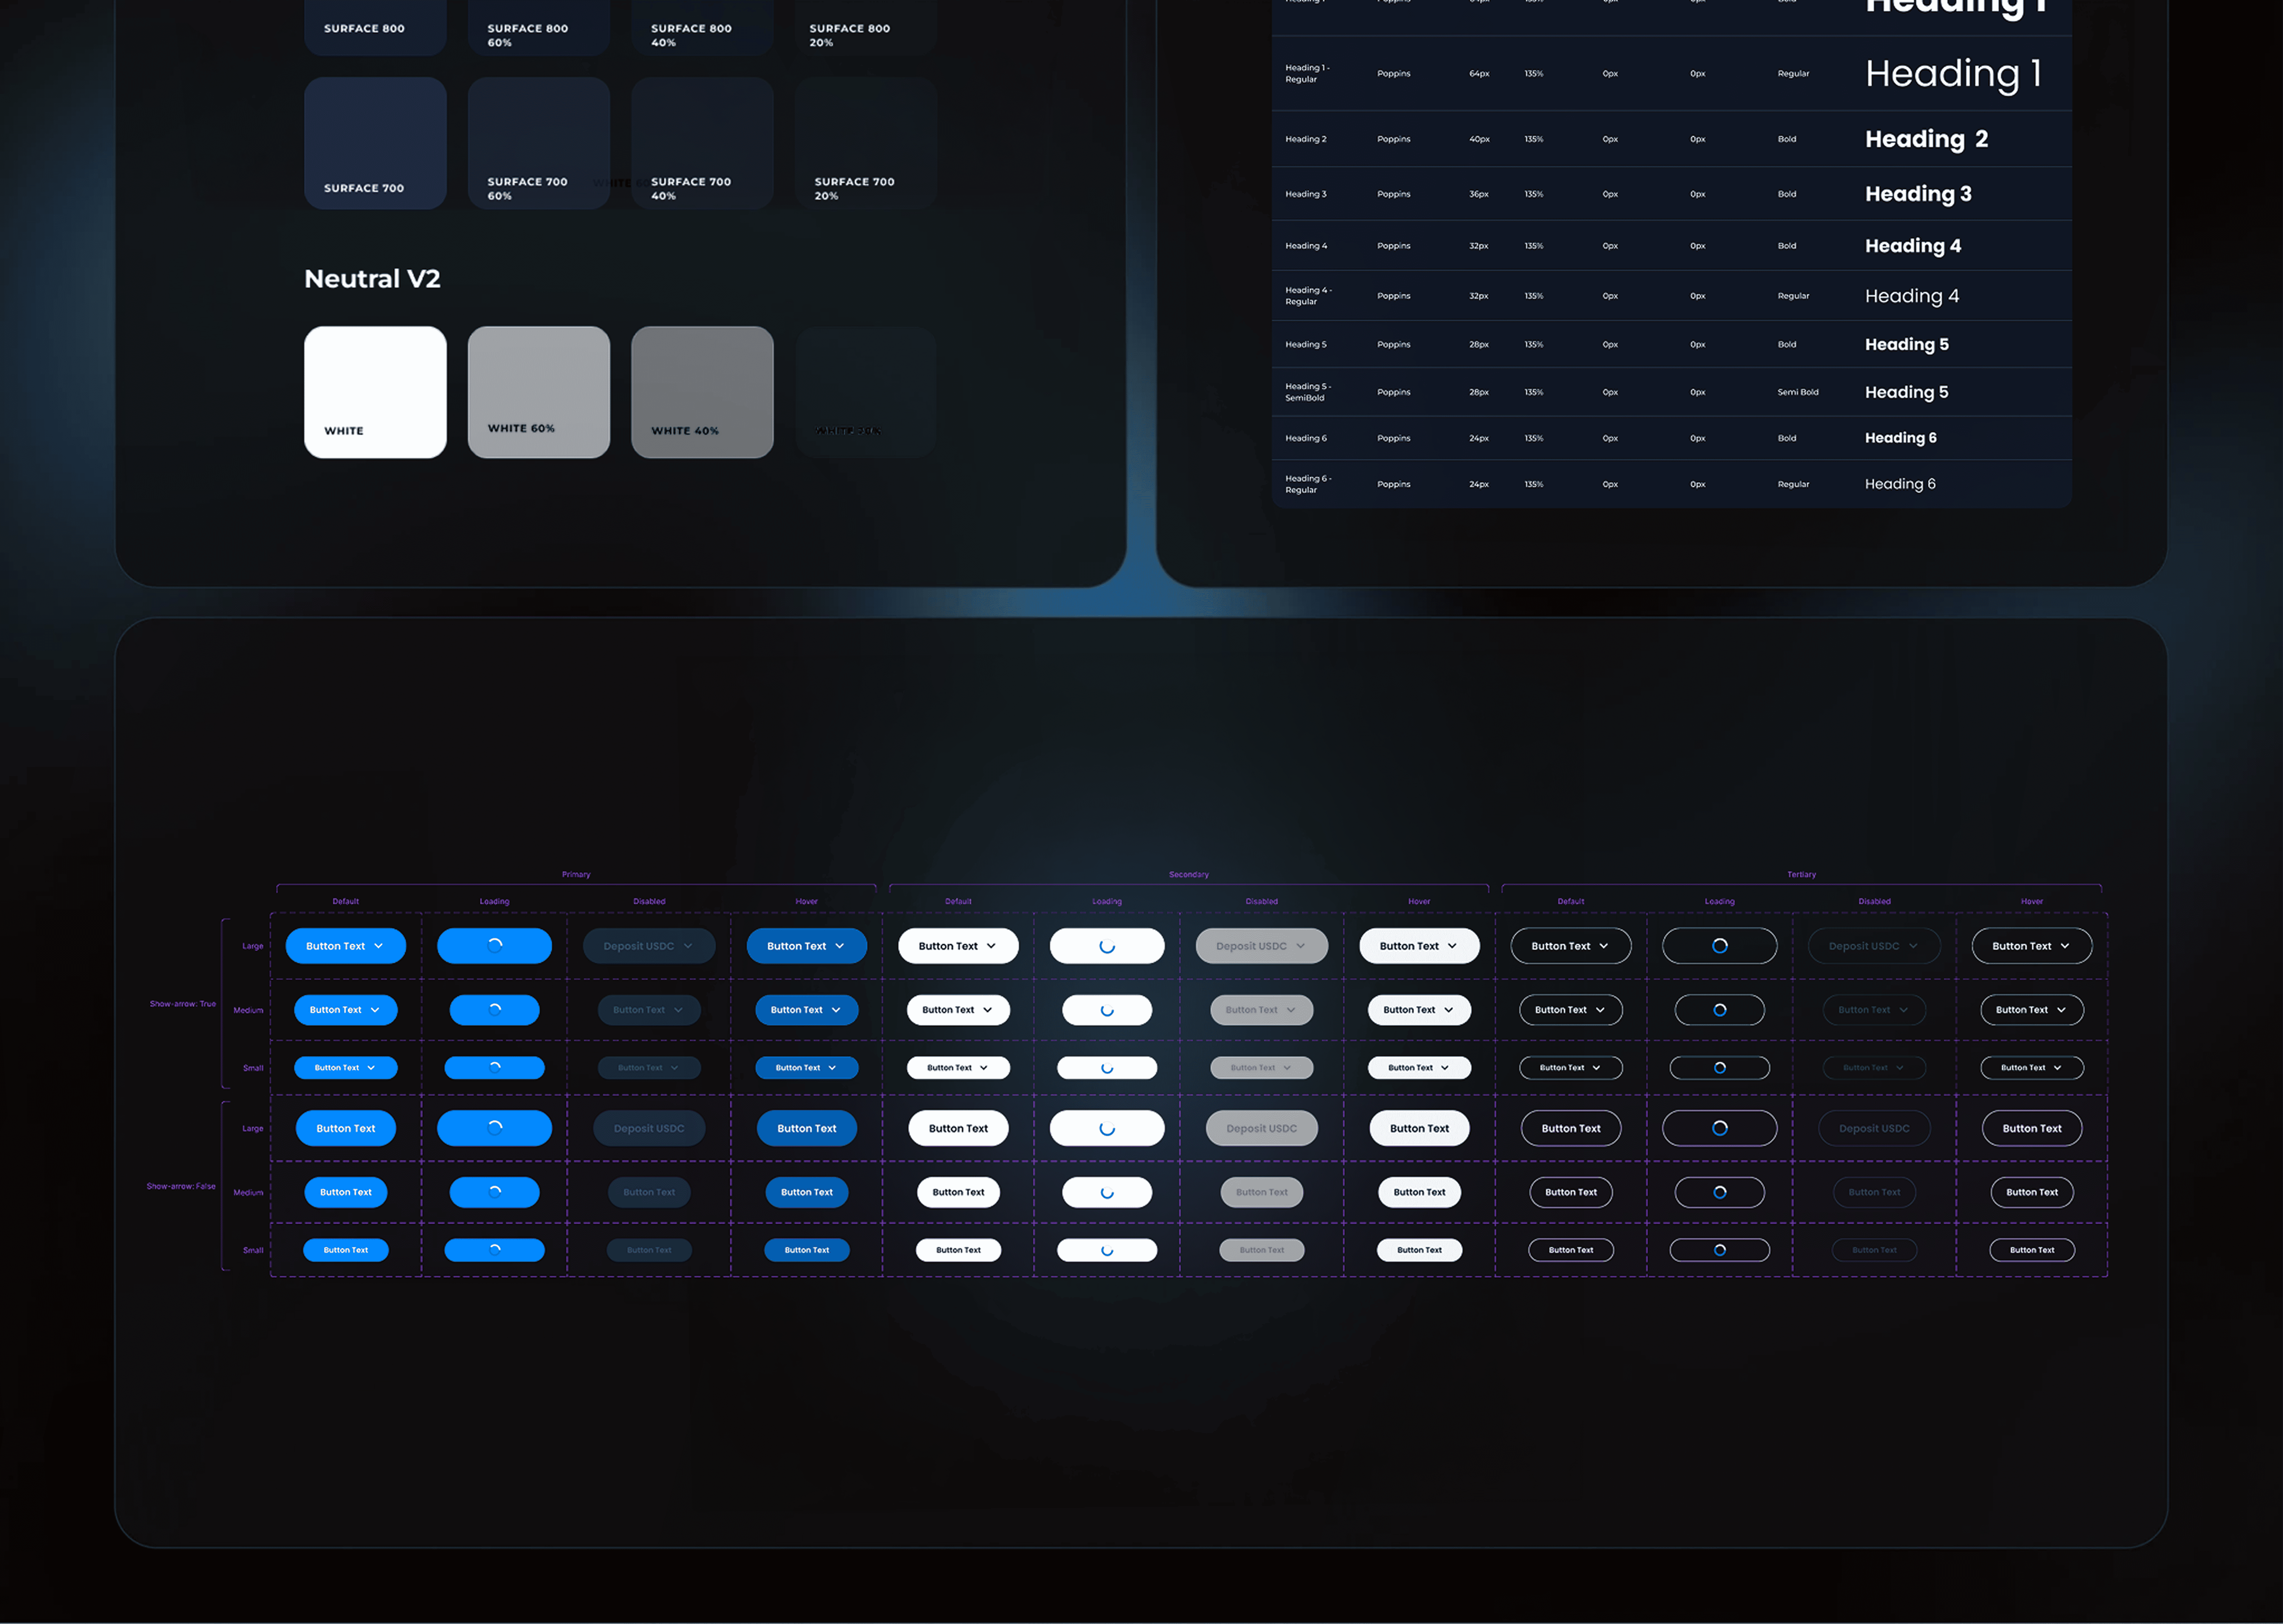Select the SURFACE 700 60% swatch
This screenshot has height=1624, width=2283.
(x=539, y=143)
